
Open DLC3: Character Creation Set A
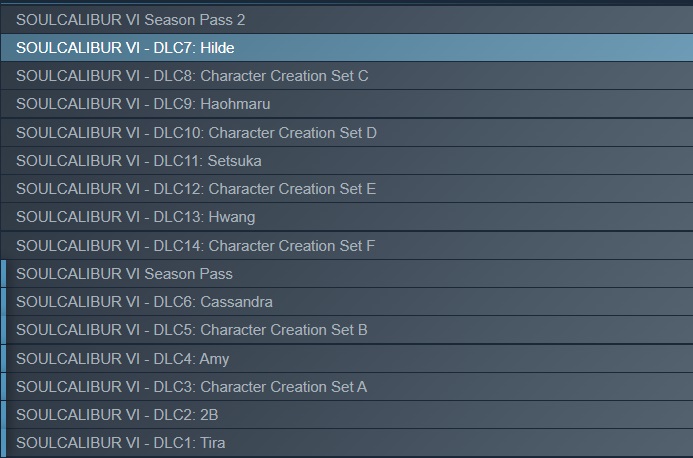tap(192, 386)
